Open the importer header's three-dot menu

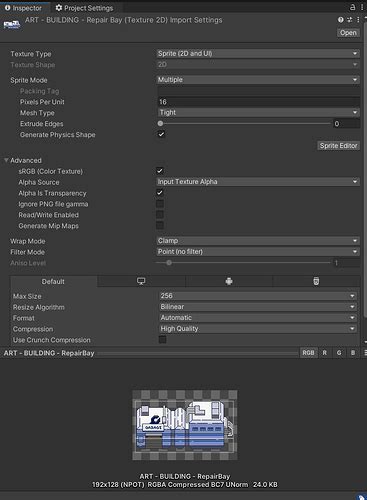(x=358, y=20)
